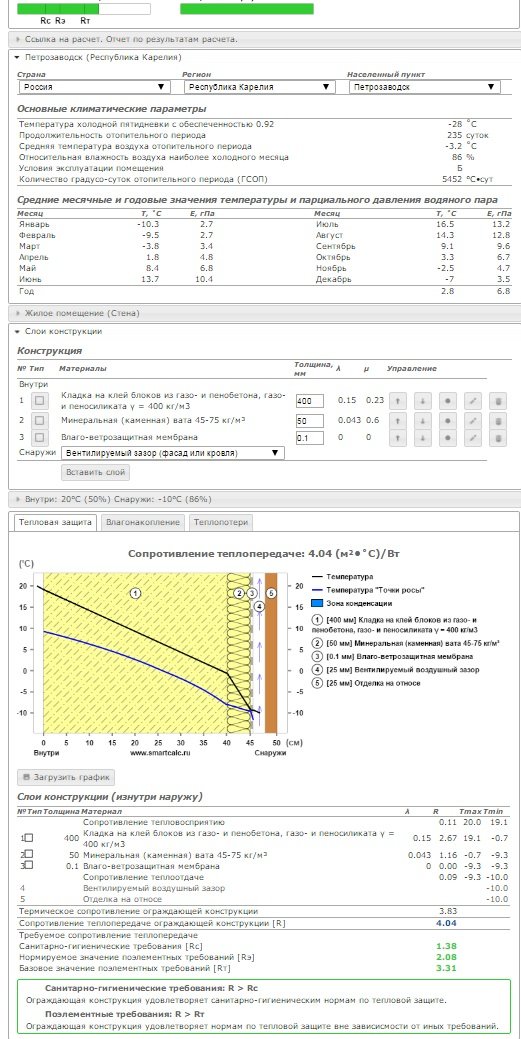This screenshot has width=521, height=1039.
Task: Check the box of row 1 in the results table
Action: pyautogui.click(x=29, y=838)
